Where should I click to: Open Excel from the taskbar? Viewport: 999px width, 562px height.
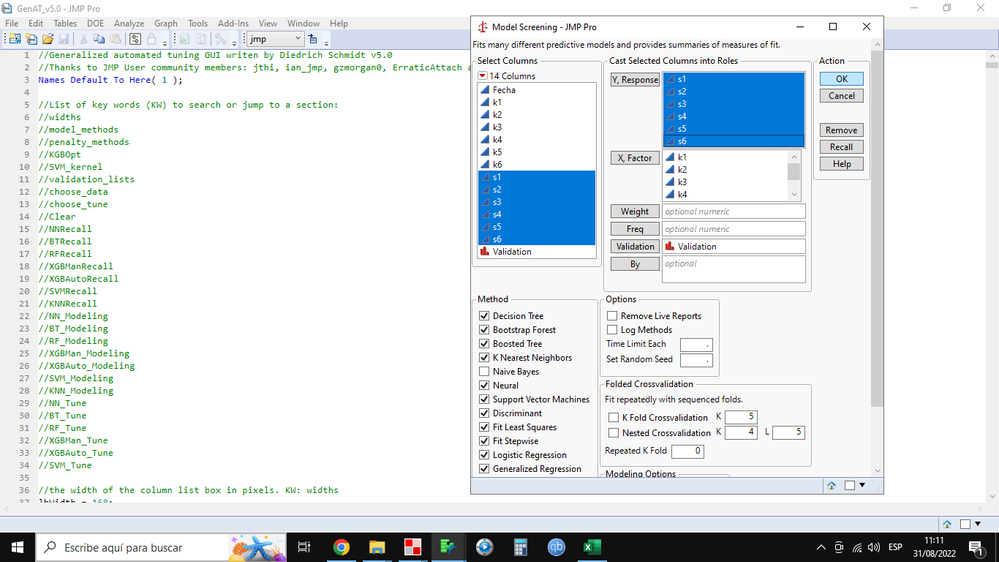[592, 547]
